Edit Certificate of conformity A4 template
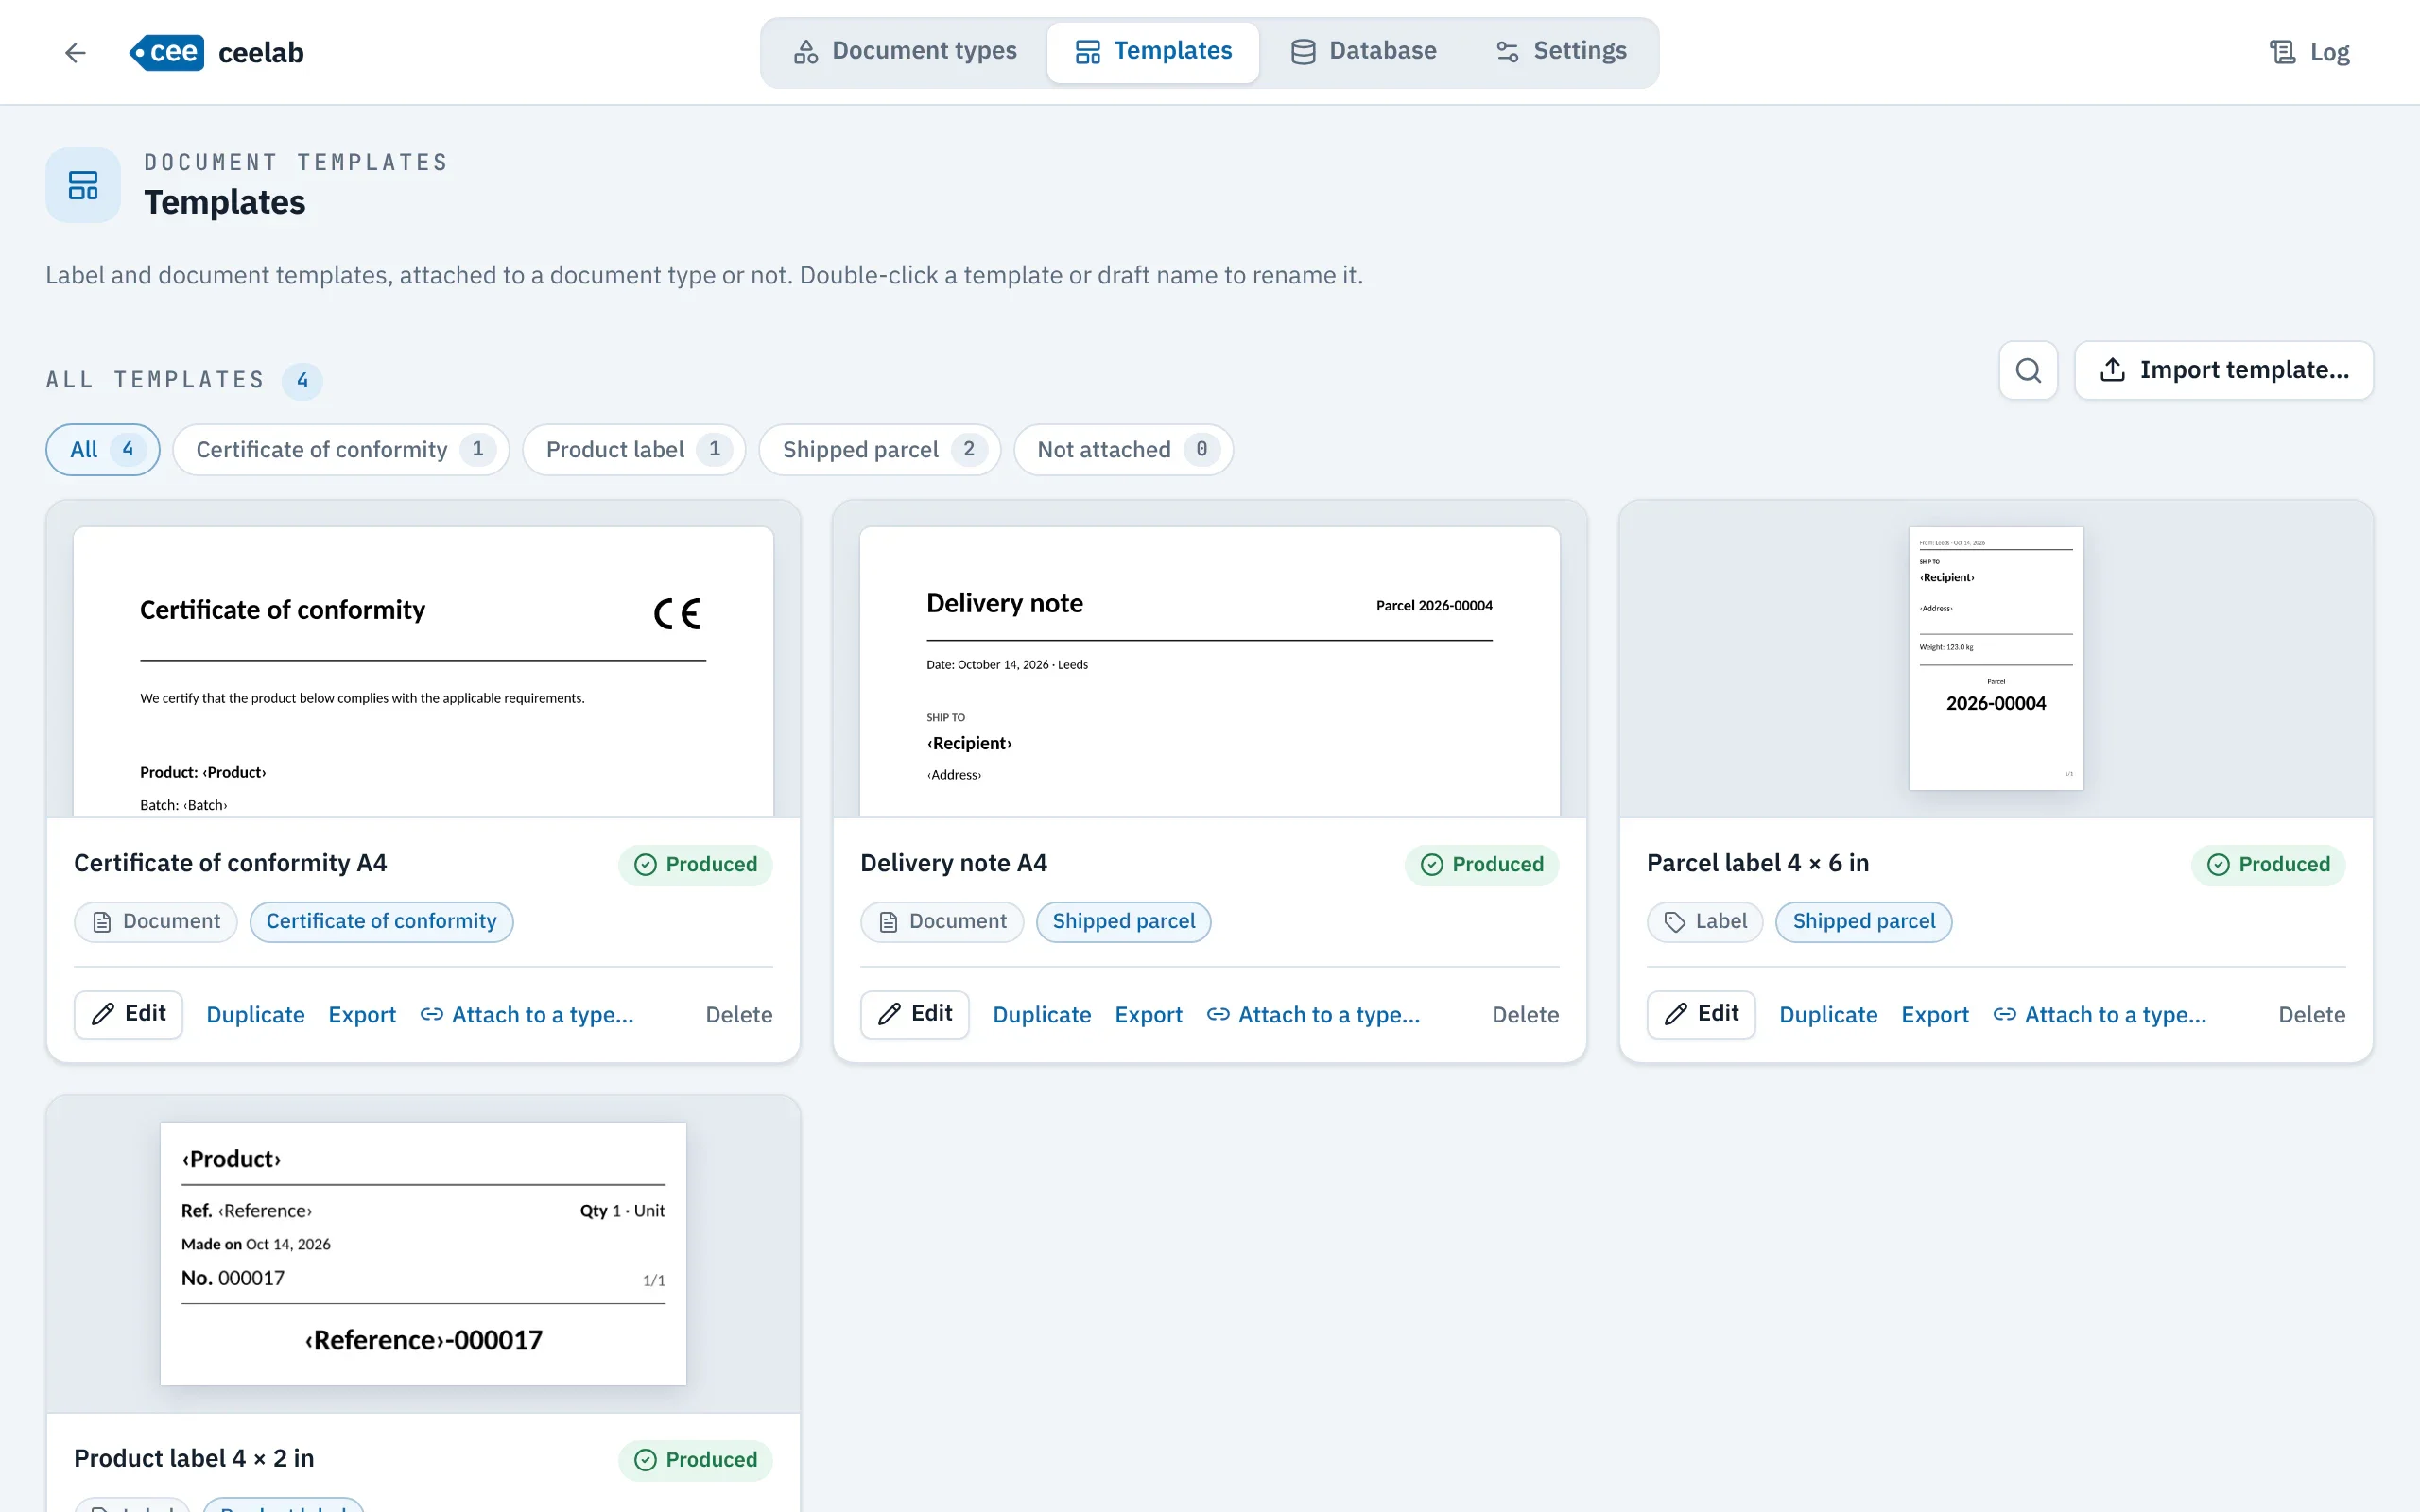The image size is (2420, 1512). click(x=128, y=1014)
